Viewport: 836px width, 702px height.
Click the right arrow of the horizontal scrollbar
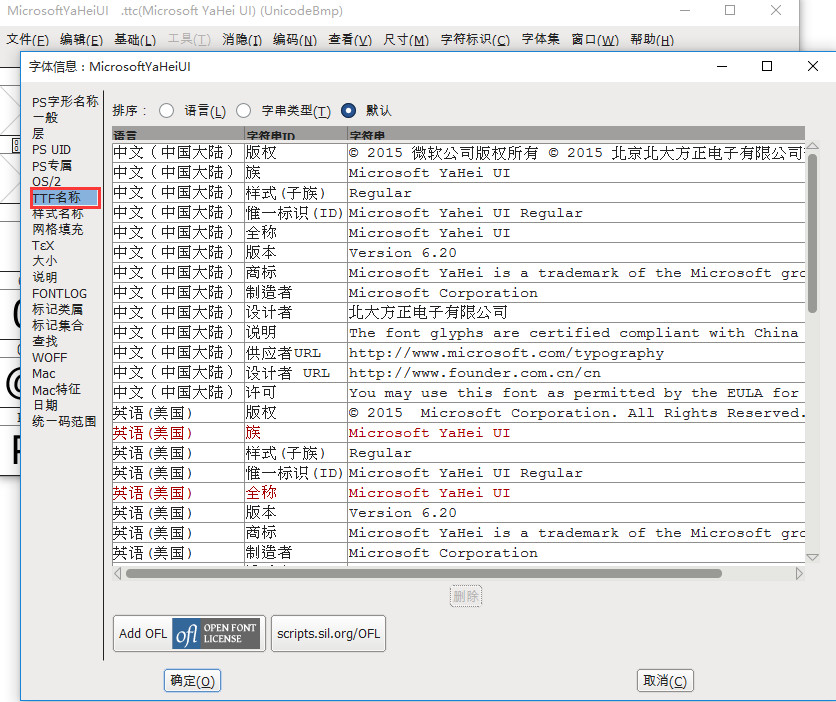click(x=798, y=574)
